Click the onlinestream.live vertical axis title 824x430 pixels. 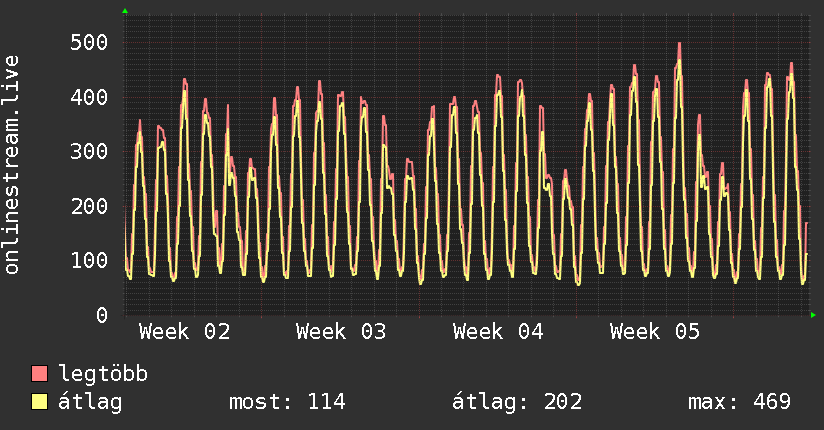tap(13, 164)
